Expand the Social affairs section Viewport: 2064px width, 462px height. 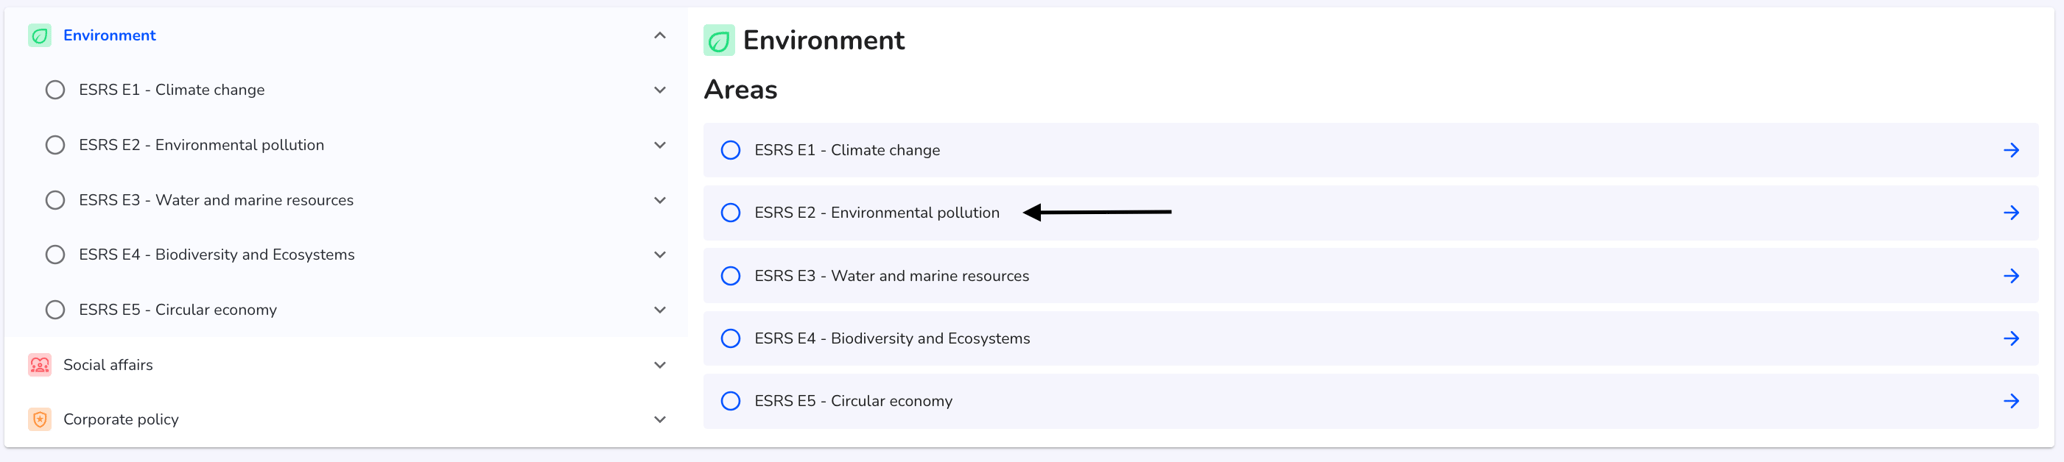pyautogui.click(x=660, y=365)
